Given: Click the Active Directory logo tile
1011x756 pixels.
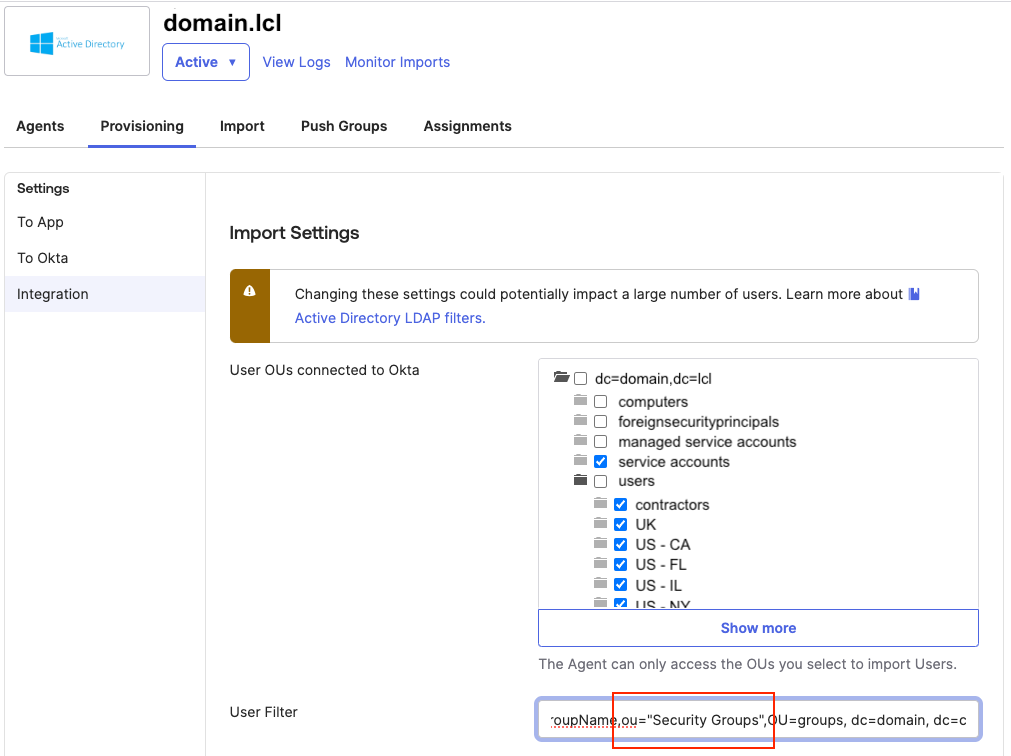Looking at the screenshot, I should 77,41.
